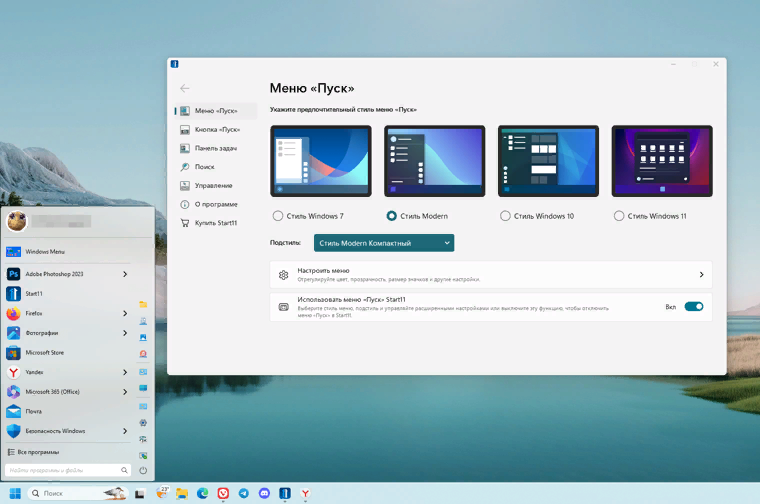This screenshot has height=504, width=760.
Task: Select the Стиль Modern radio button
Action: click(x=392, y=216)
